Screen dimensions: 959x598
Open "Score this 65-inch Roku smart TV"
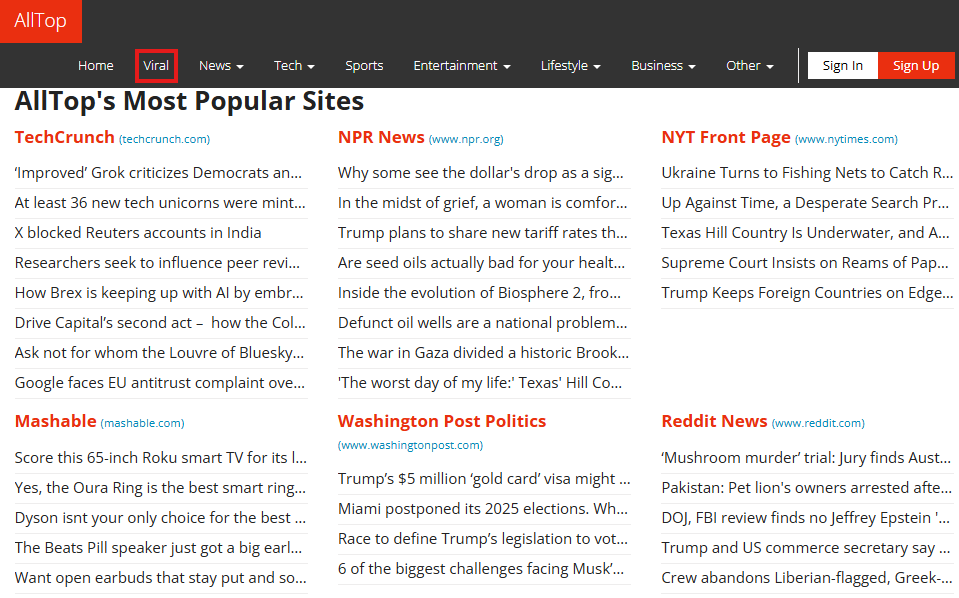161,458
